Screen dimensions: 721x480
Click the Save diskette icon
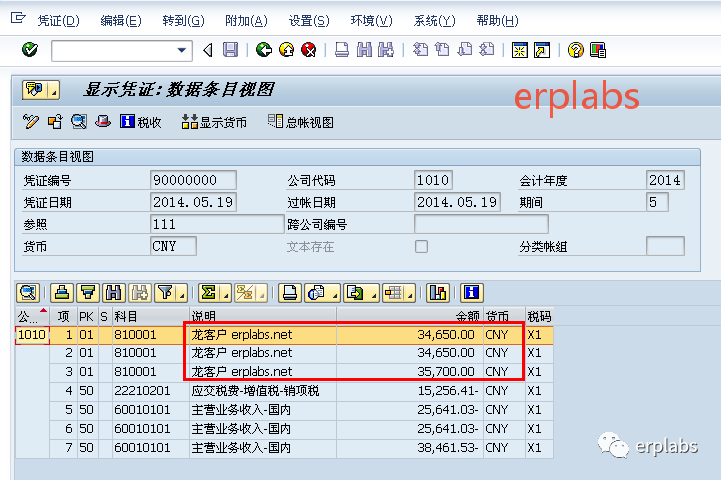[230, 50]
